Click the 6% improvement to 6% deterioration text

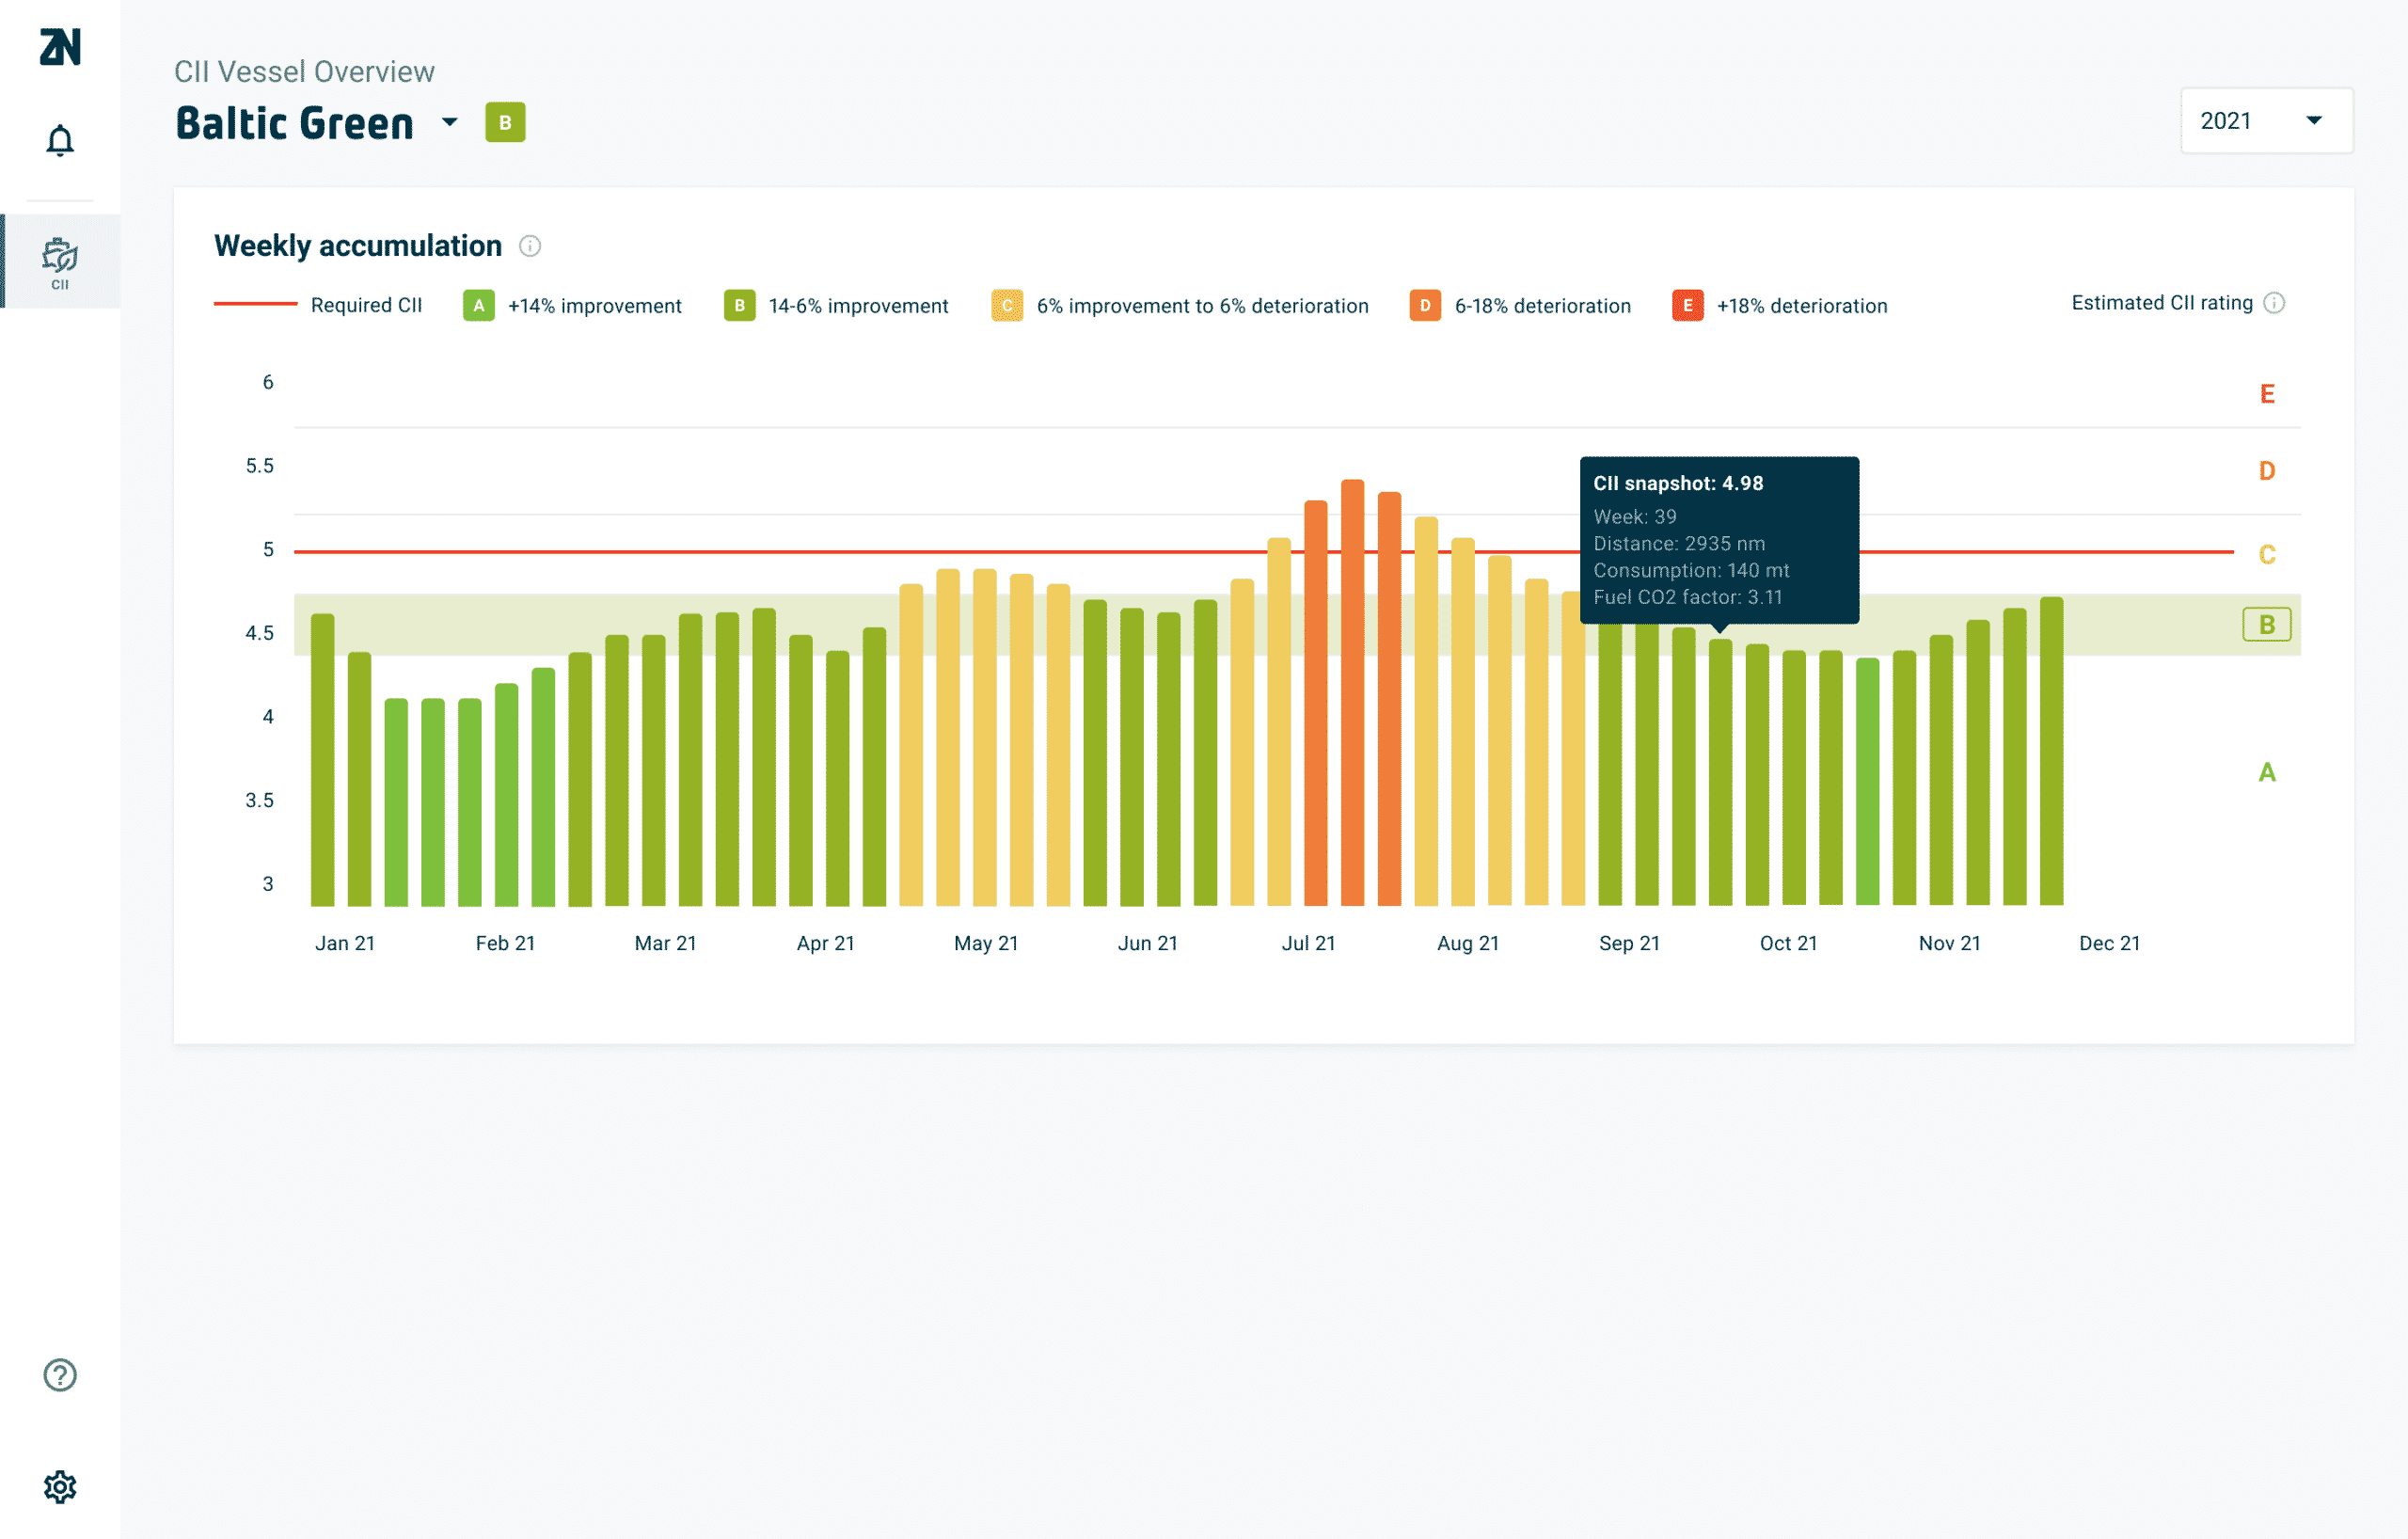(1202, 306)
